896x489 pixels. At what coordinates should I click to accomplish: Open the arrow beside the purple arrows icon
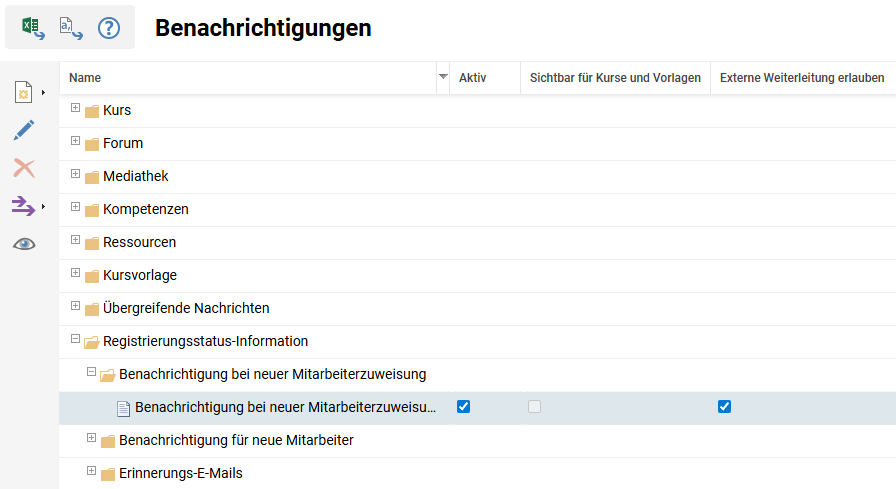point(43,206)
